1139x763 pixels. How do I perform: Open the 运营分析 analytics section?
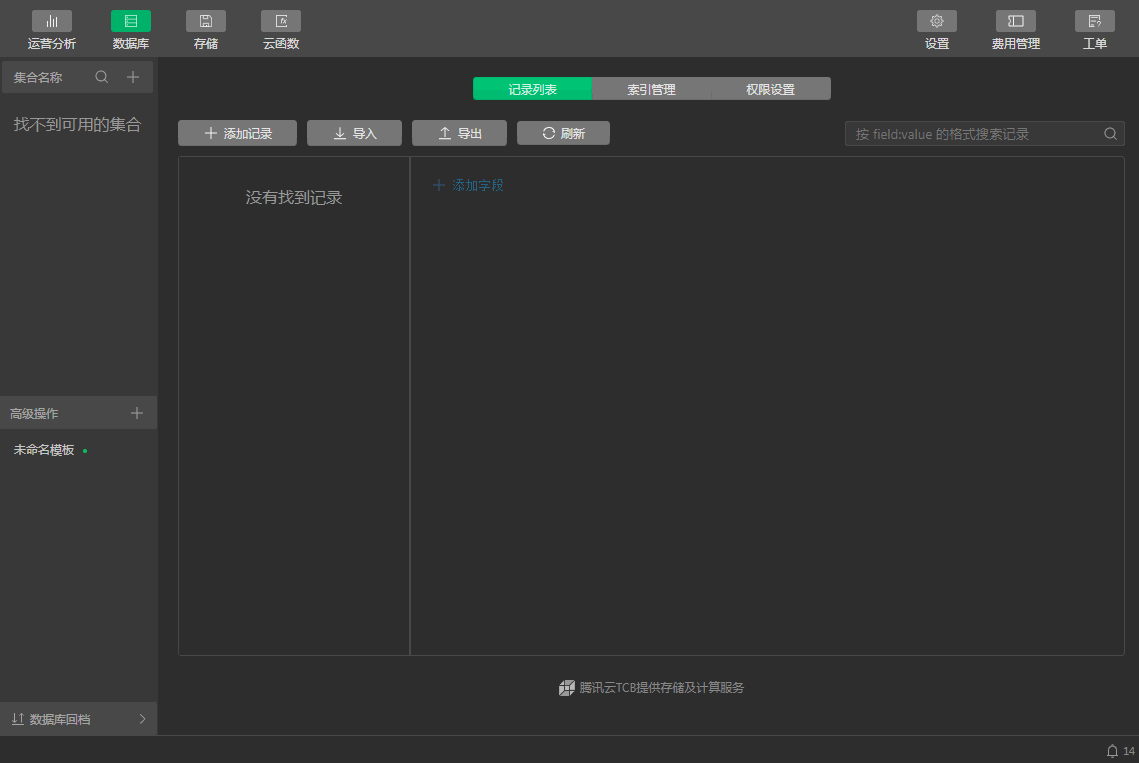pos(52,30)
